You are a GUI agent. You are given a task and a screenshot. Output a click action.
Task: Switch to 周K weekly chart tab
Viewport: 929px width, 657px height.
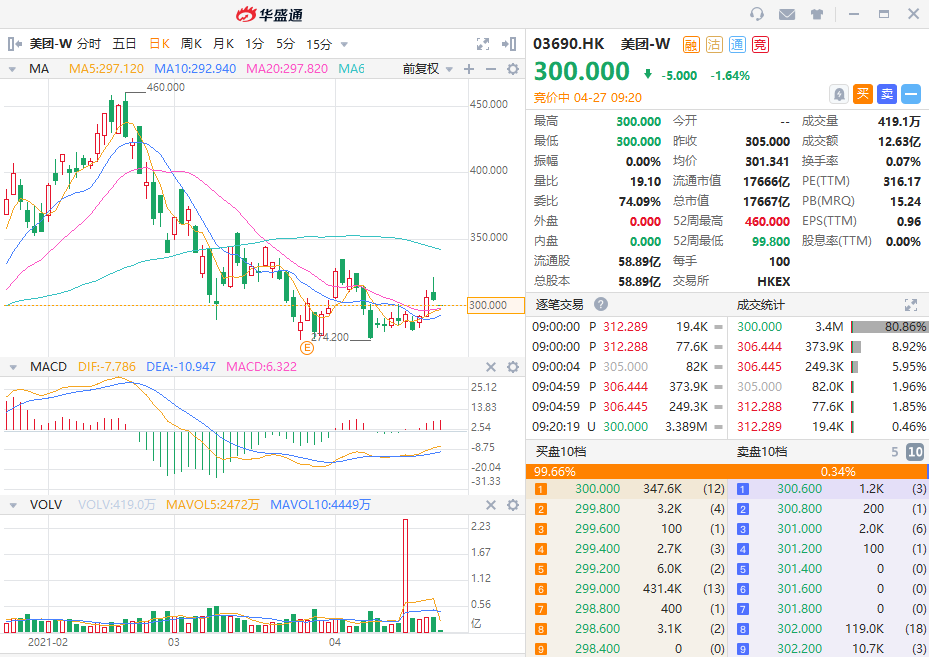click(191, 44)
